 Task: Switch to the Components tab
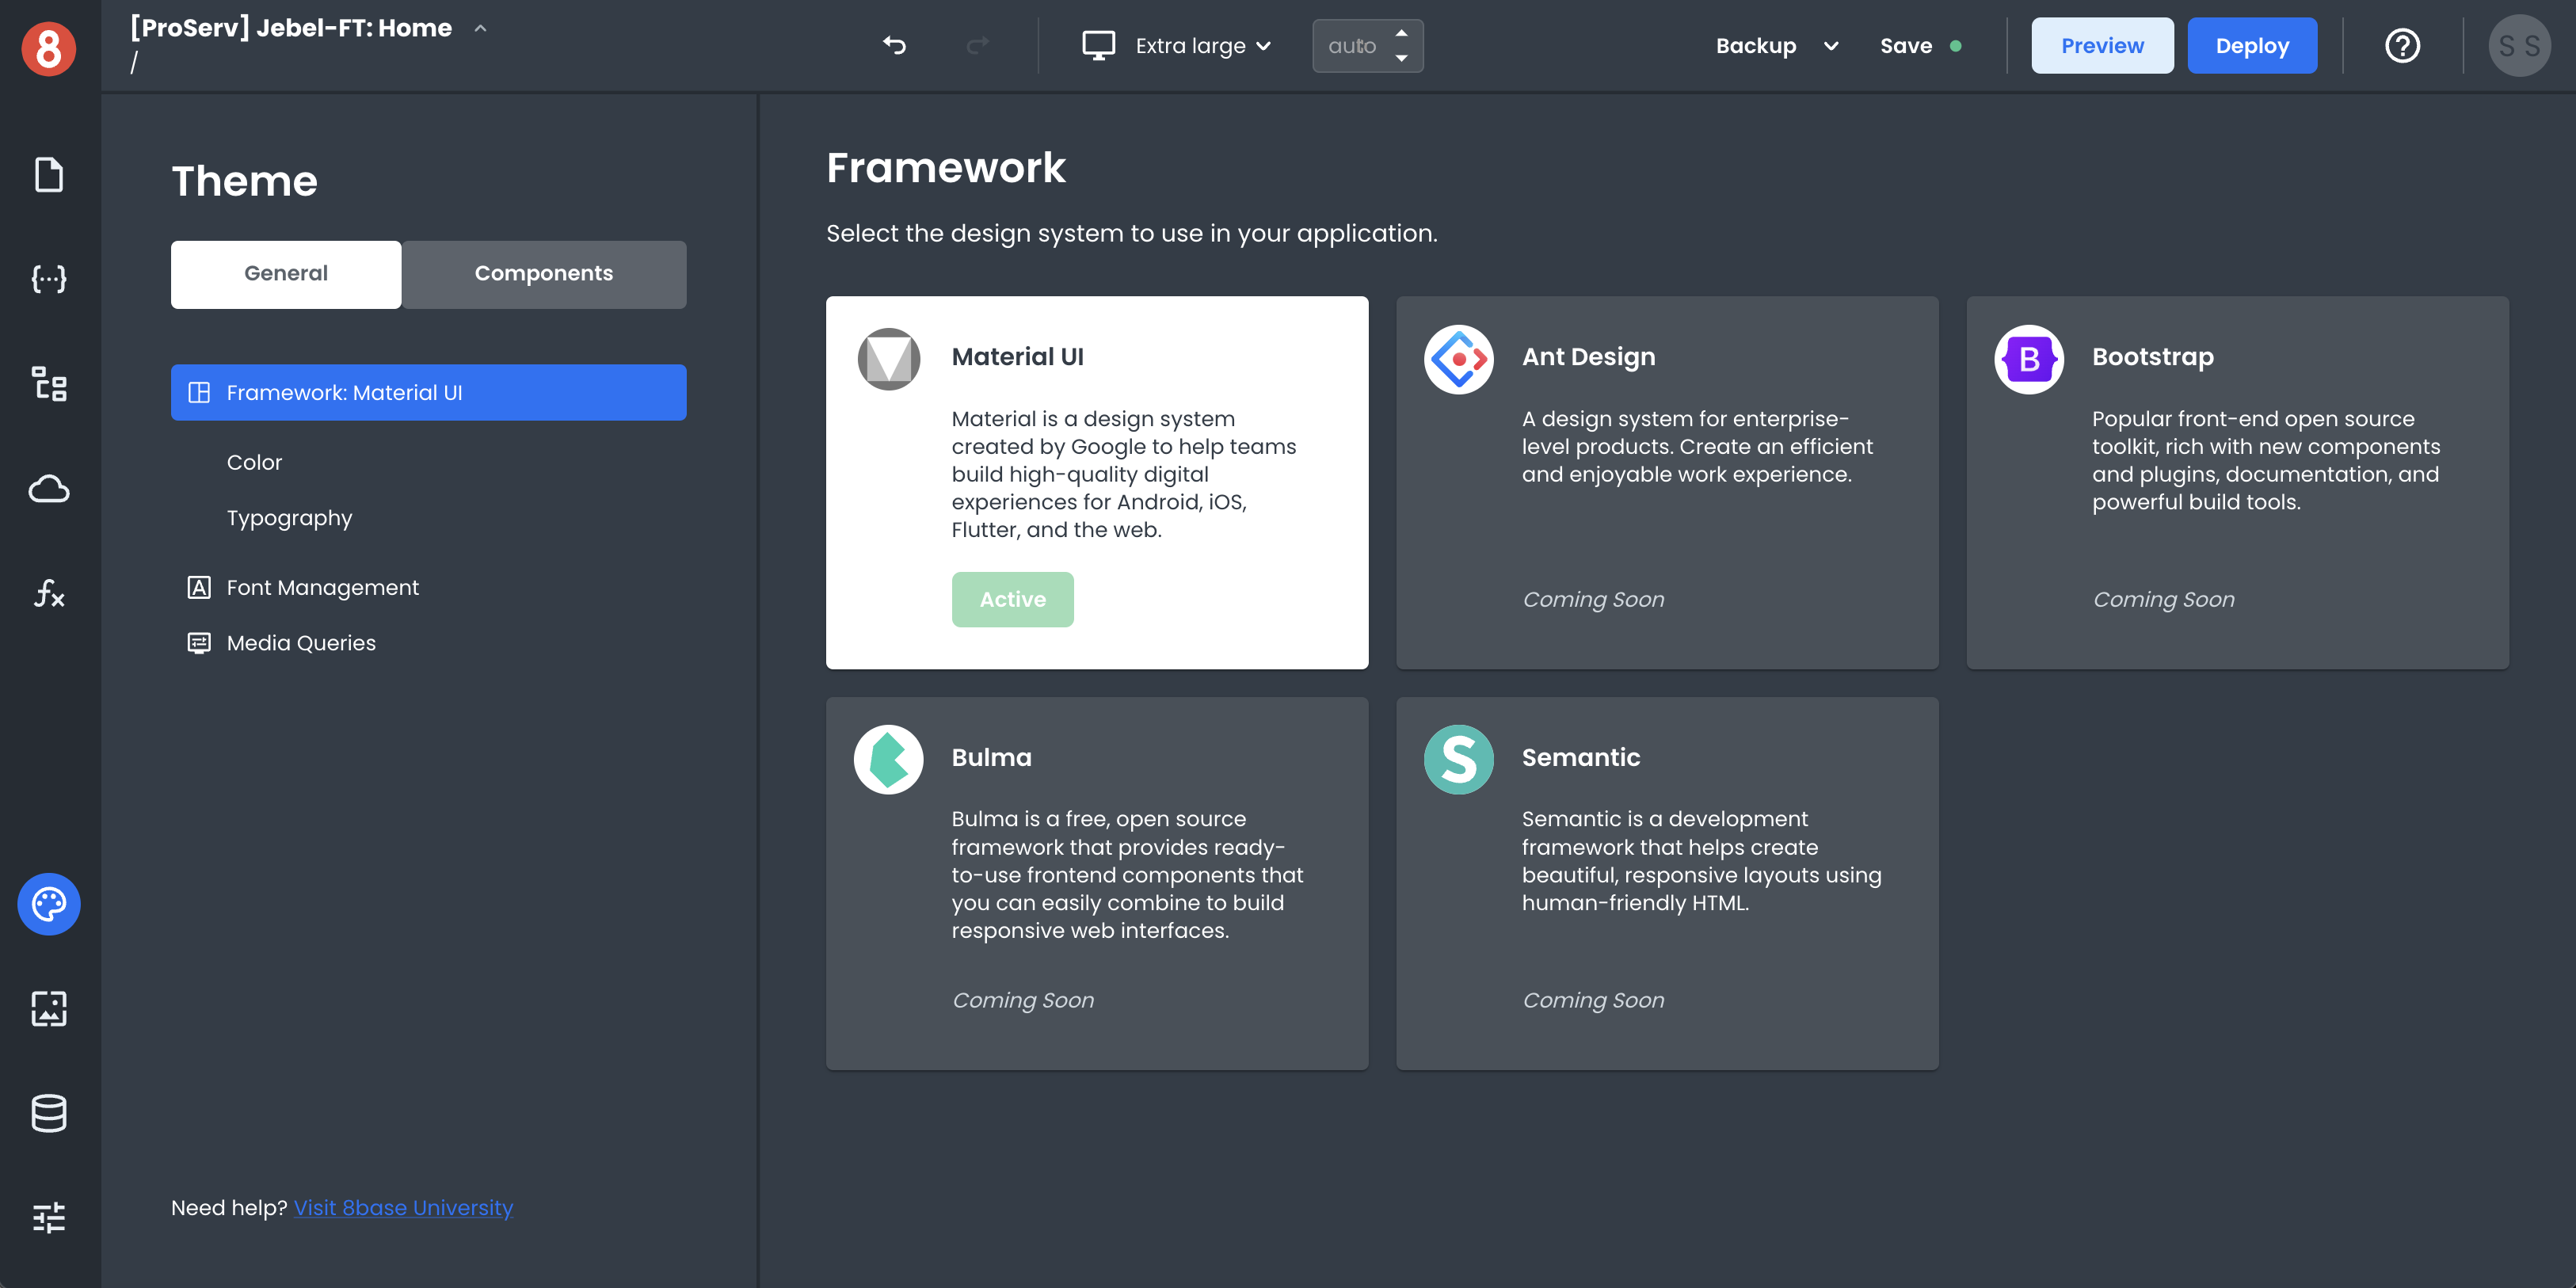pyautogui.click(x=543, y=274)
